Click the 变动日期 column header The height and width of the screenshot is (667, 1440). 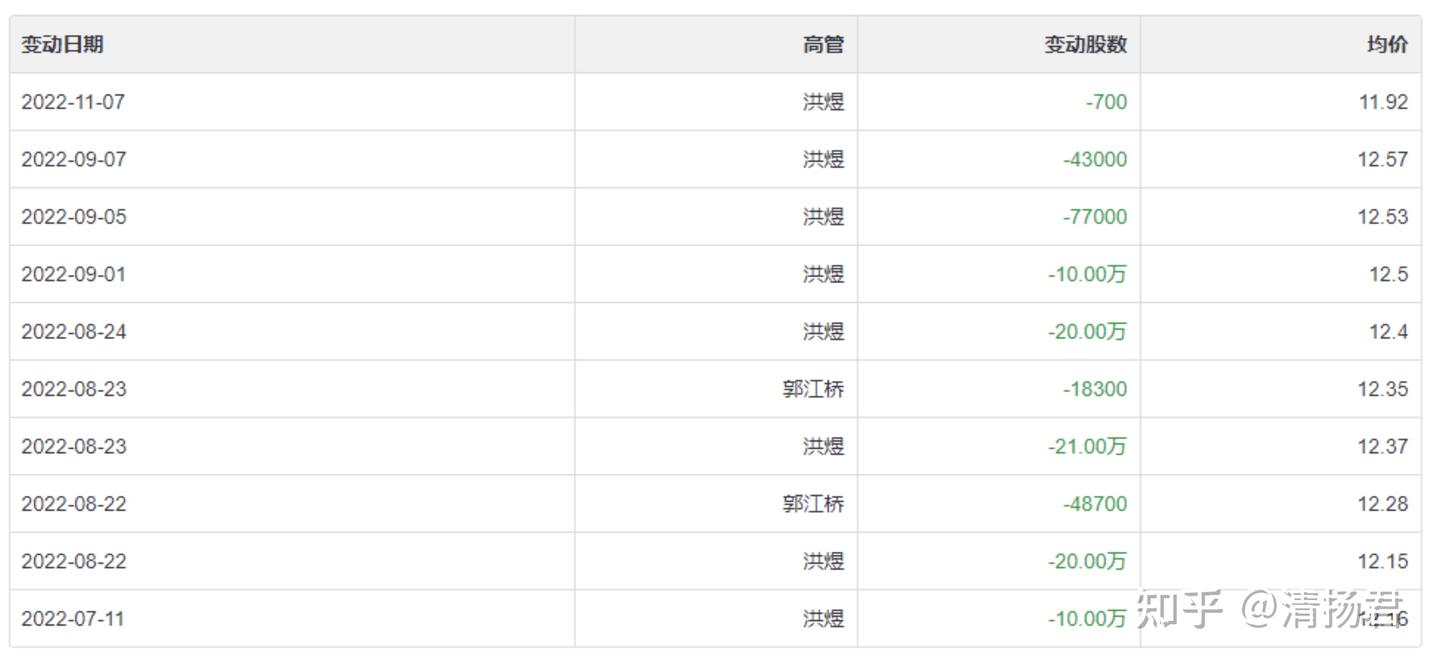coord(62,44)
